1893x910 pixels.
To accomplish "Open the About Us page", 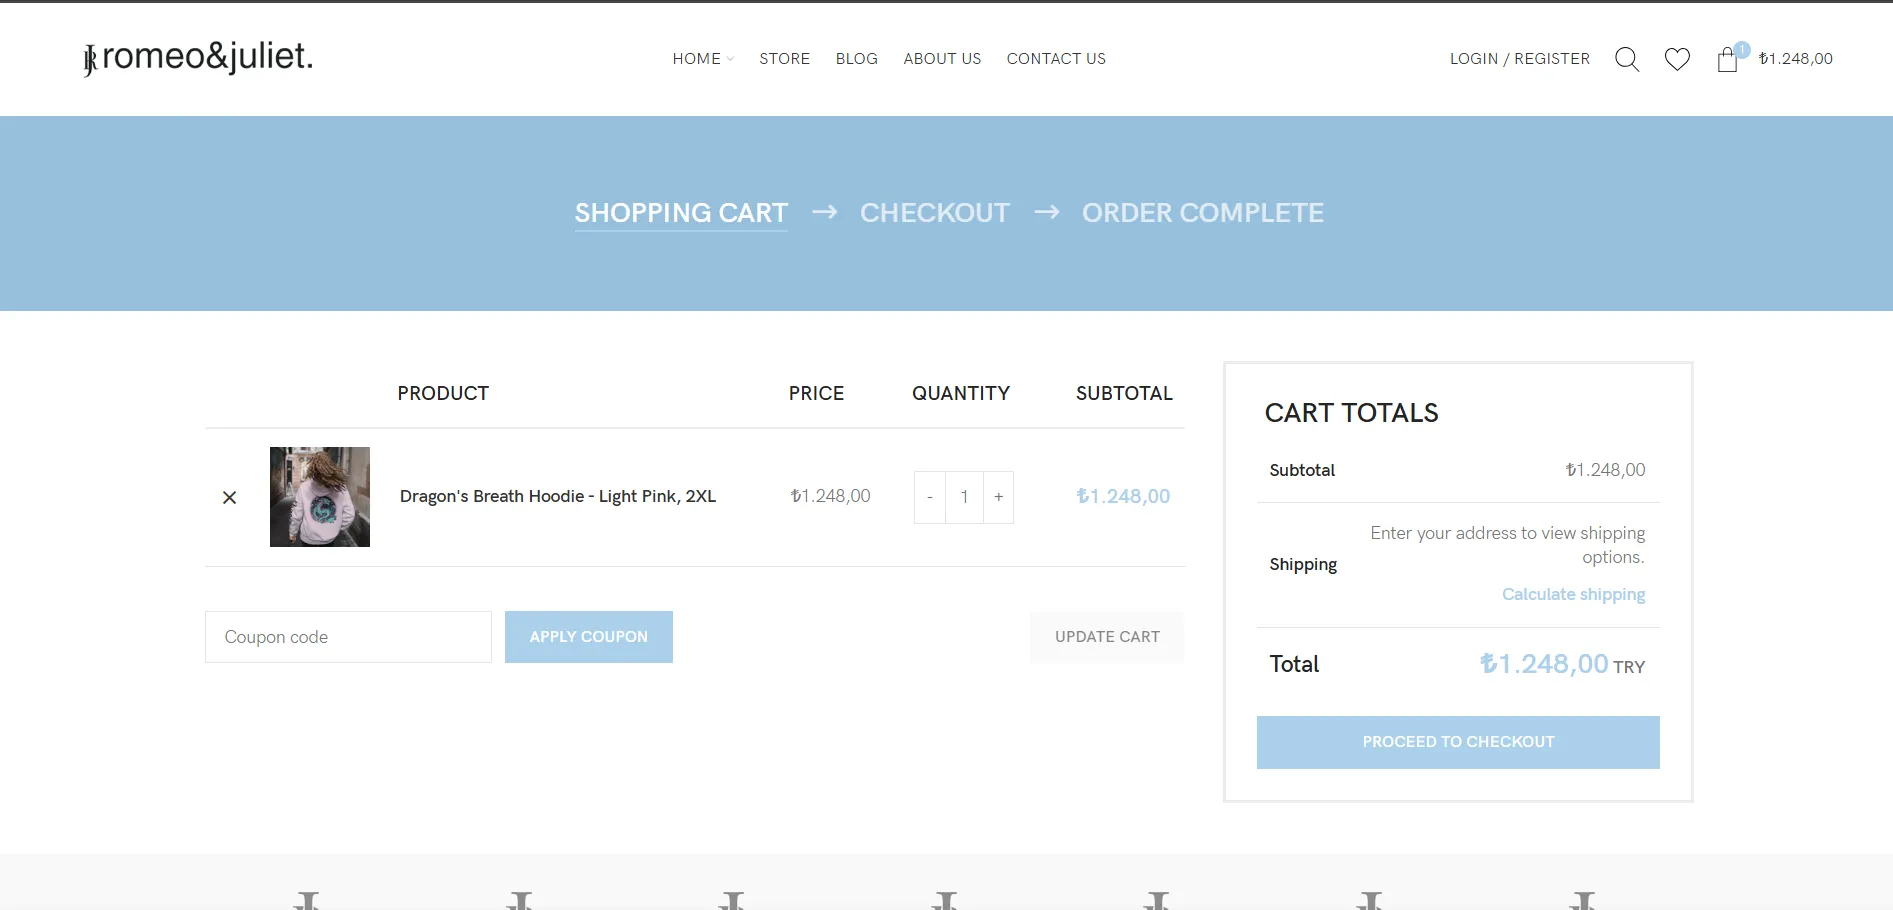I will [x=942, y=59].
